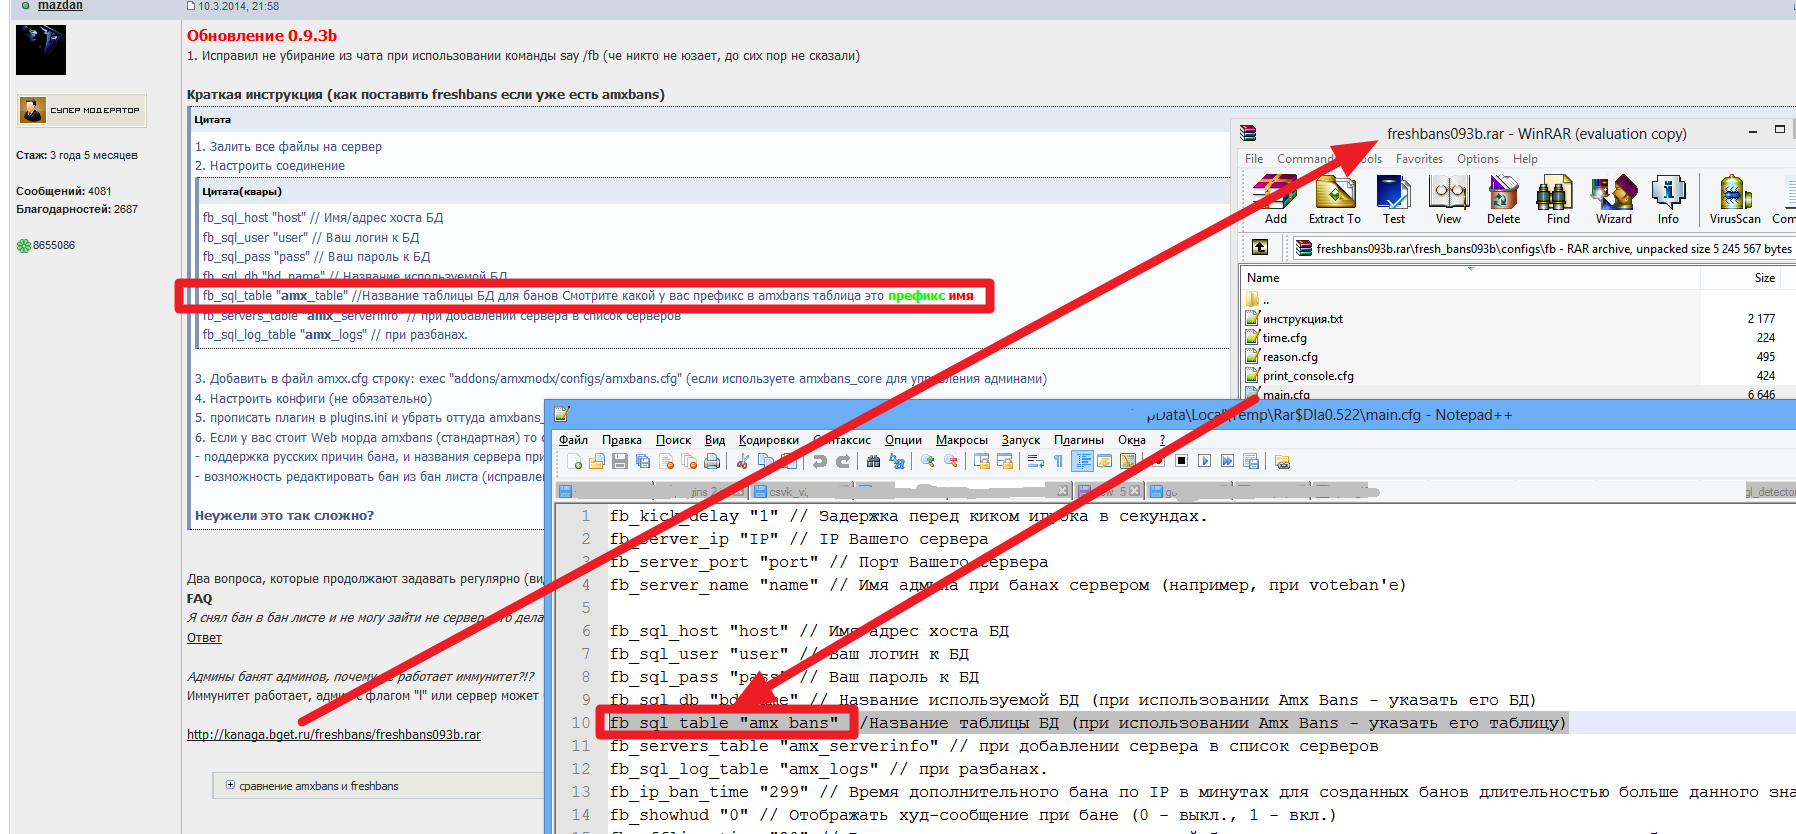
Task: Open the Опции menu in Notepad++
Action: point(903,440)
